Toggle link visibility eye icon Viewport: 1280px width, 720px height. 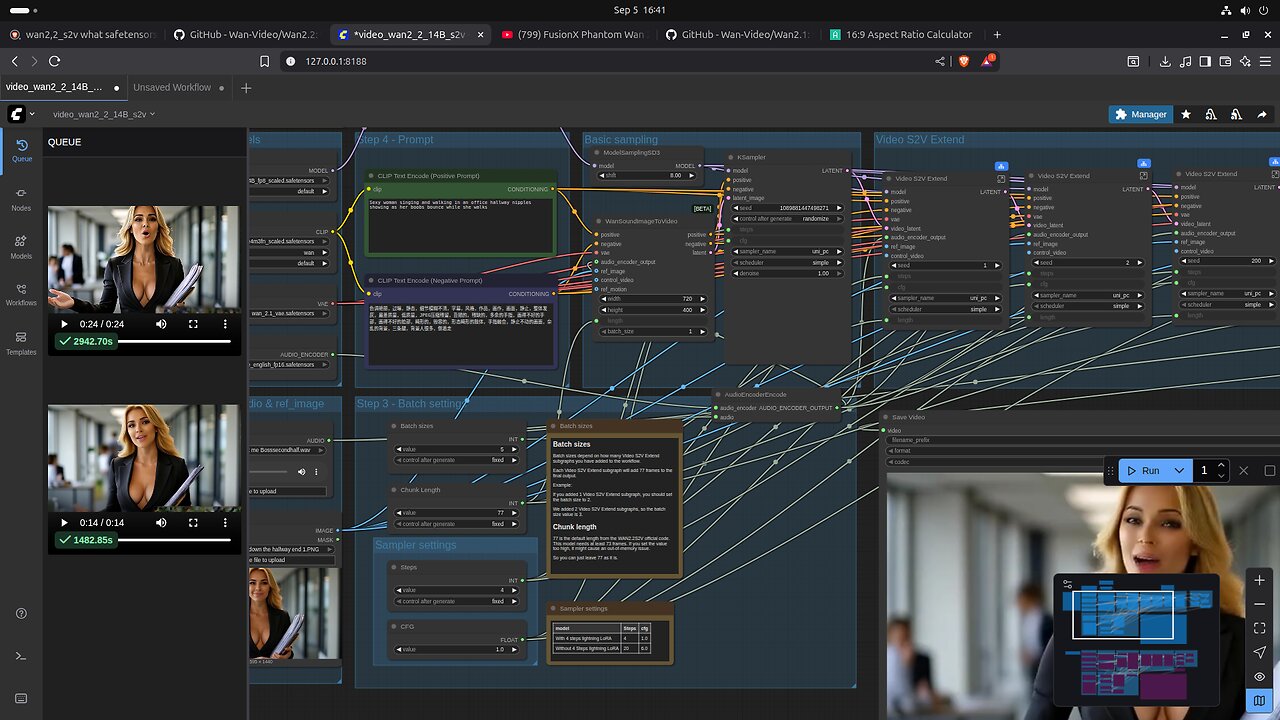pyautogui.click(x=1259, y=677)
